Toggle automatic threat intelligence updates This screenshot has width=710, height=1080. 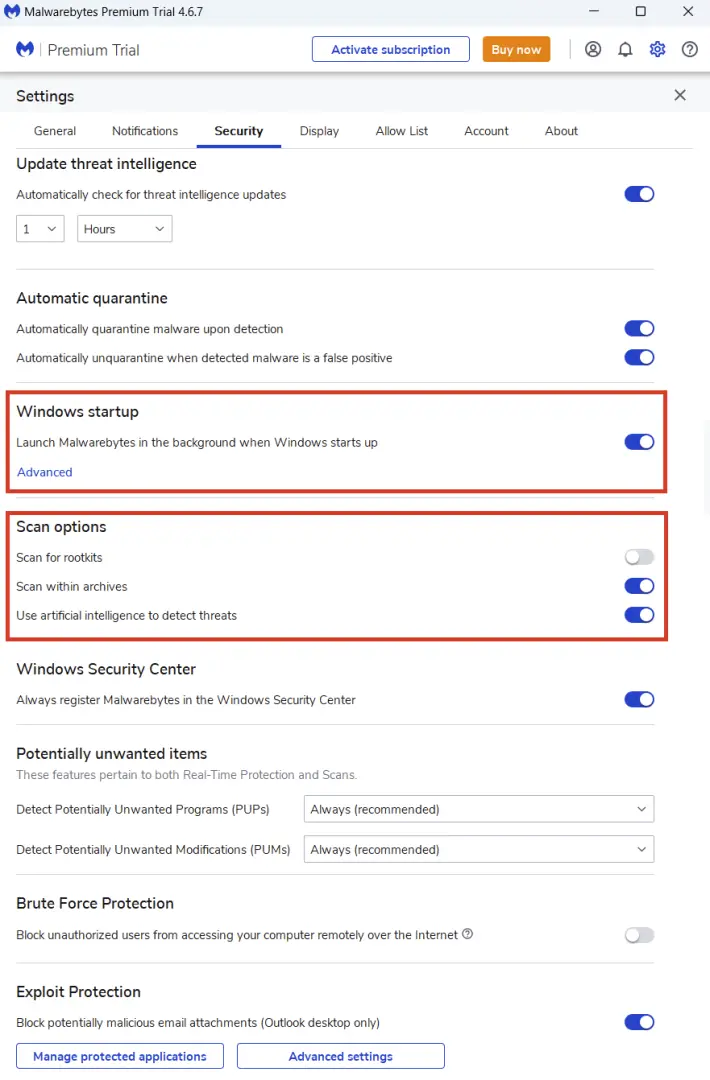(639, 194)
